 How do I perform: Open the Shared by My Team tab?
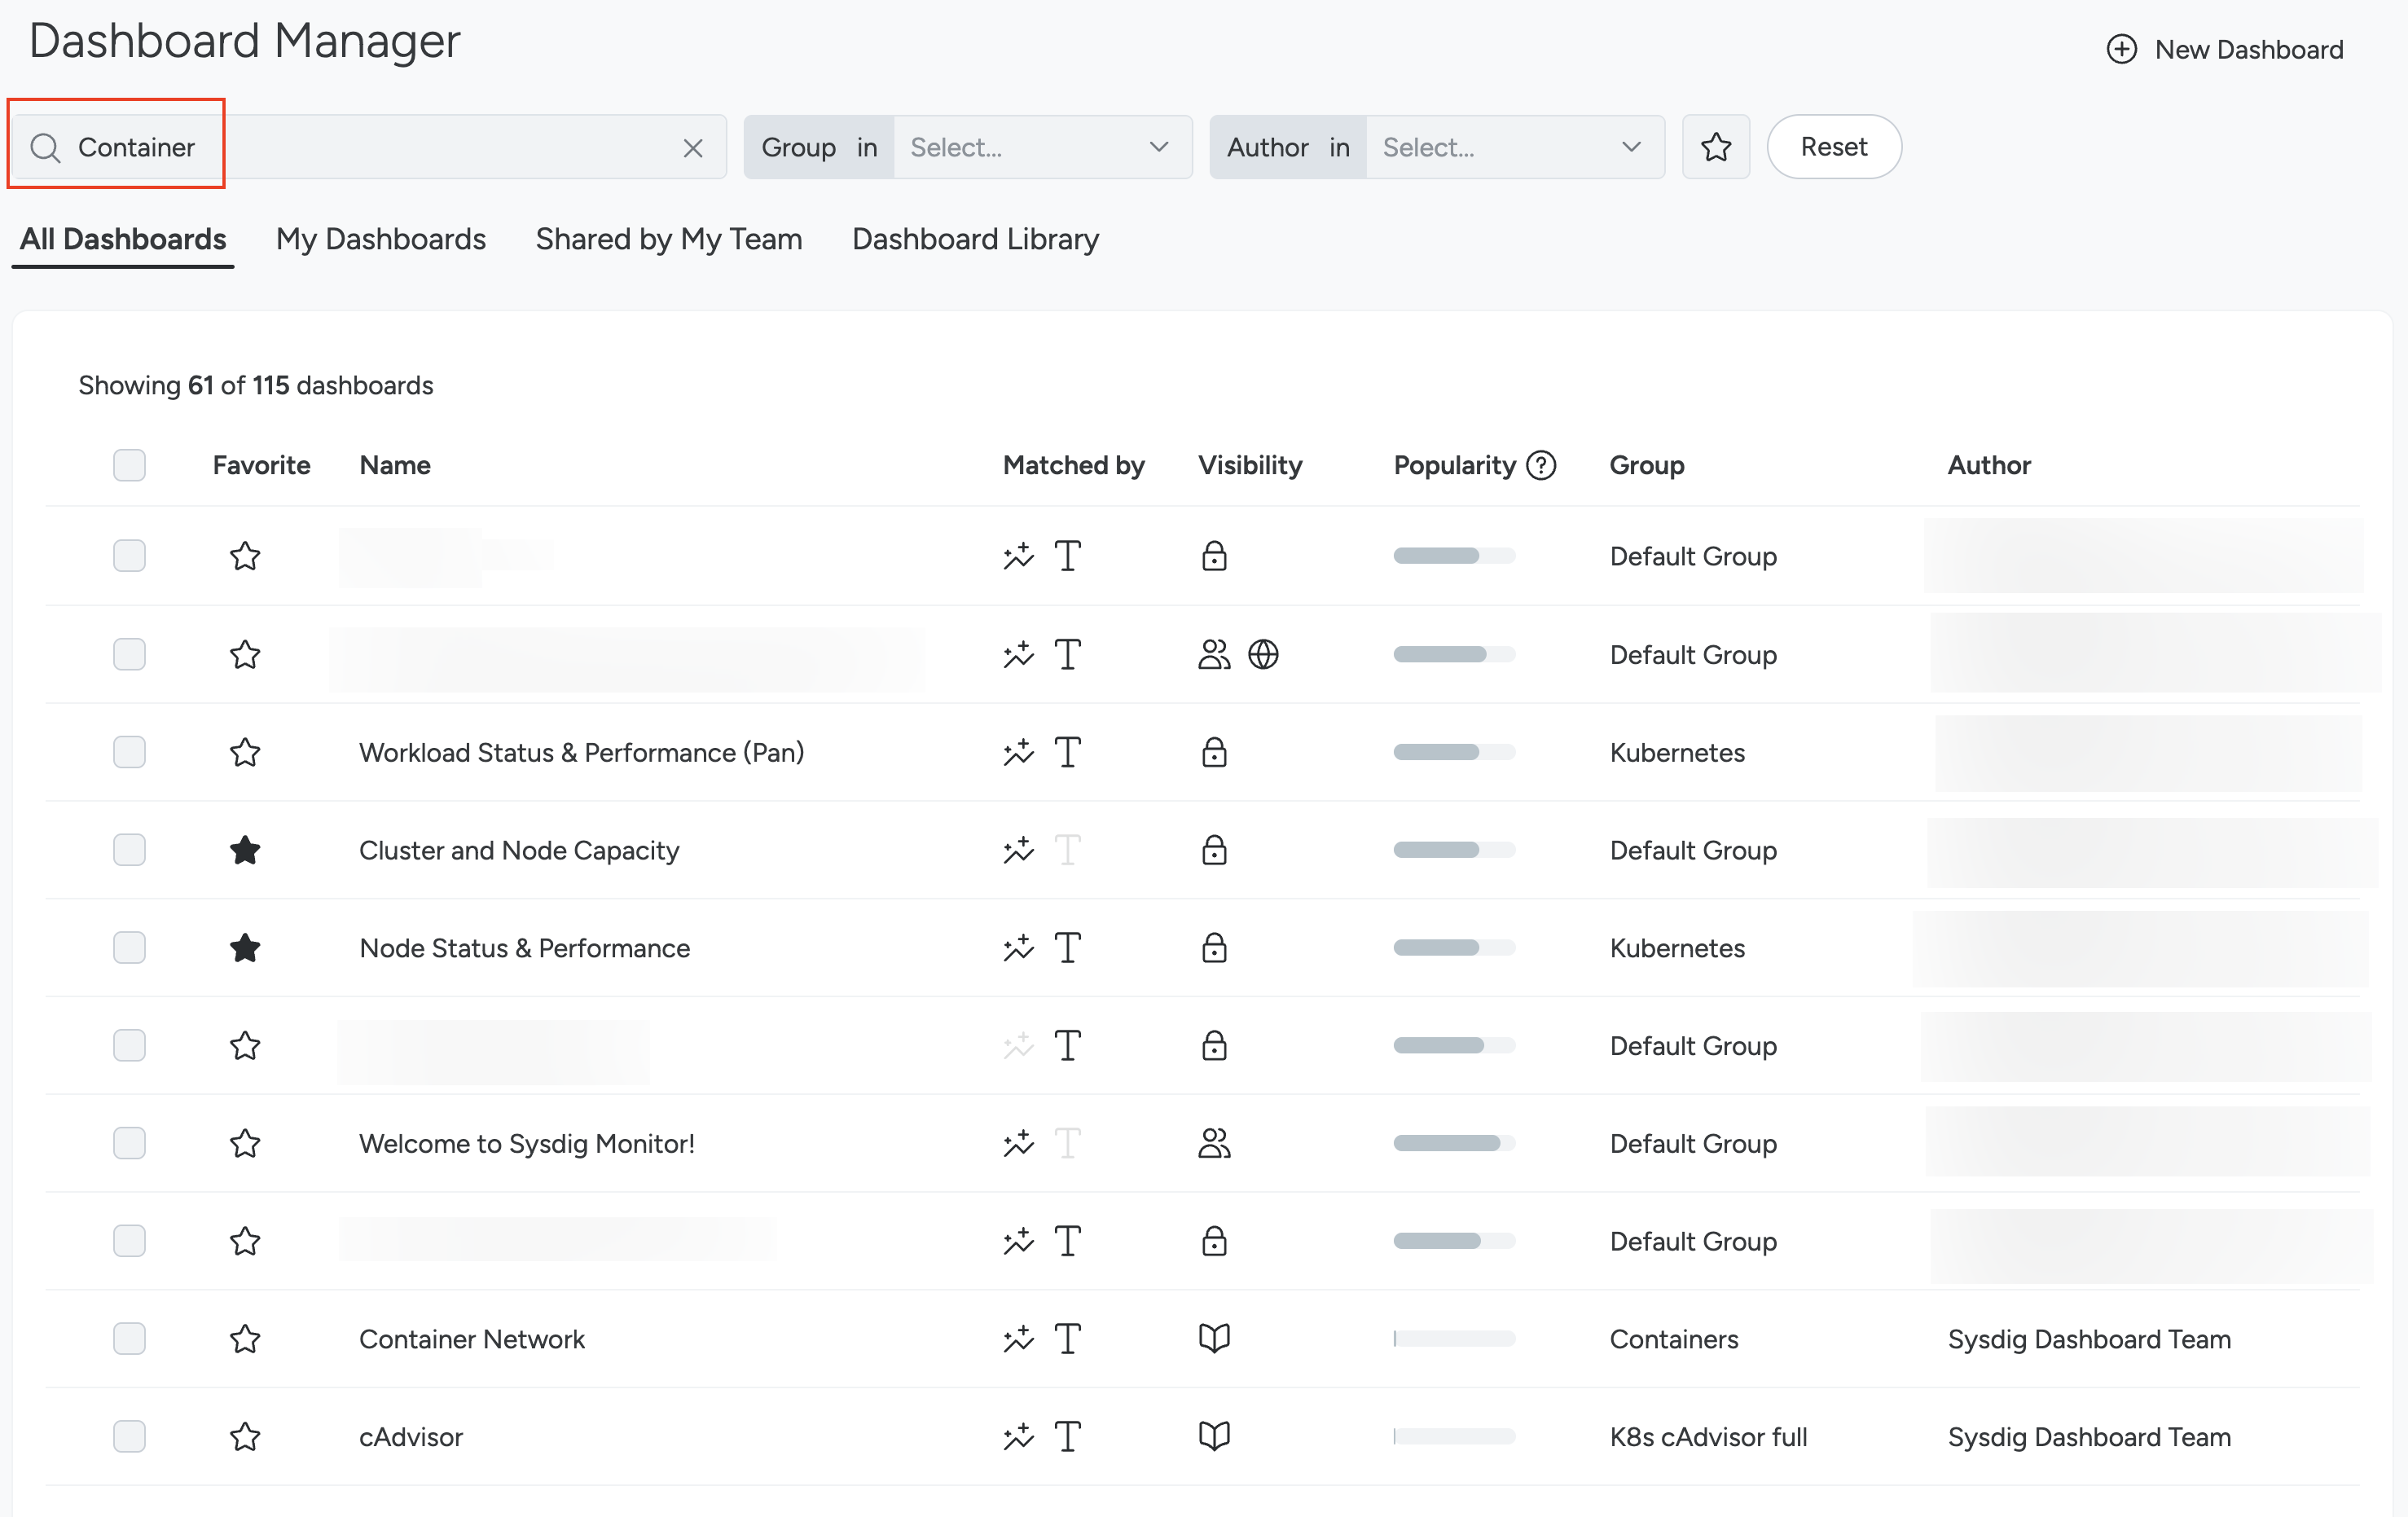669,239
